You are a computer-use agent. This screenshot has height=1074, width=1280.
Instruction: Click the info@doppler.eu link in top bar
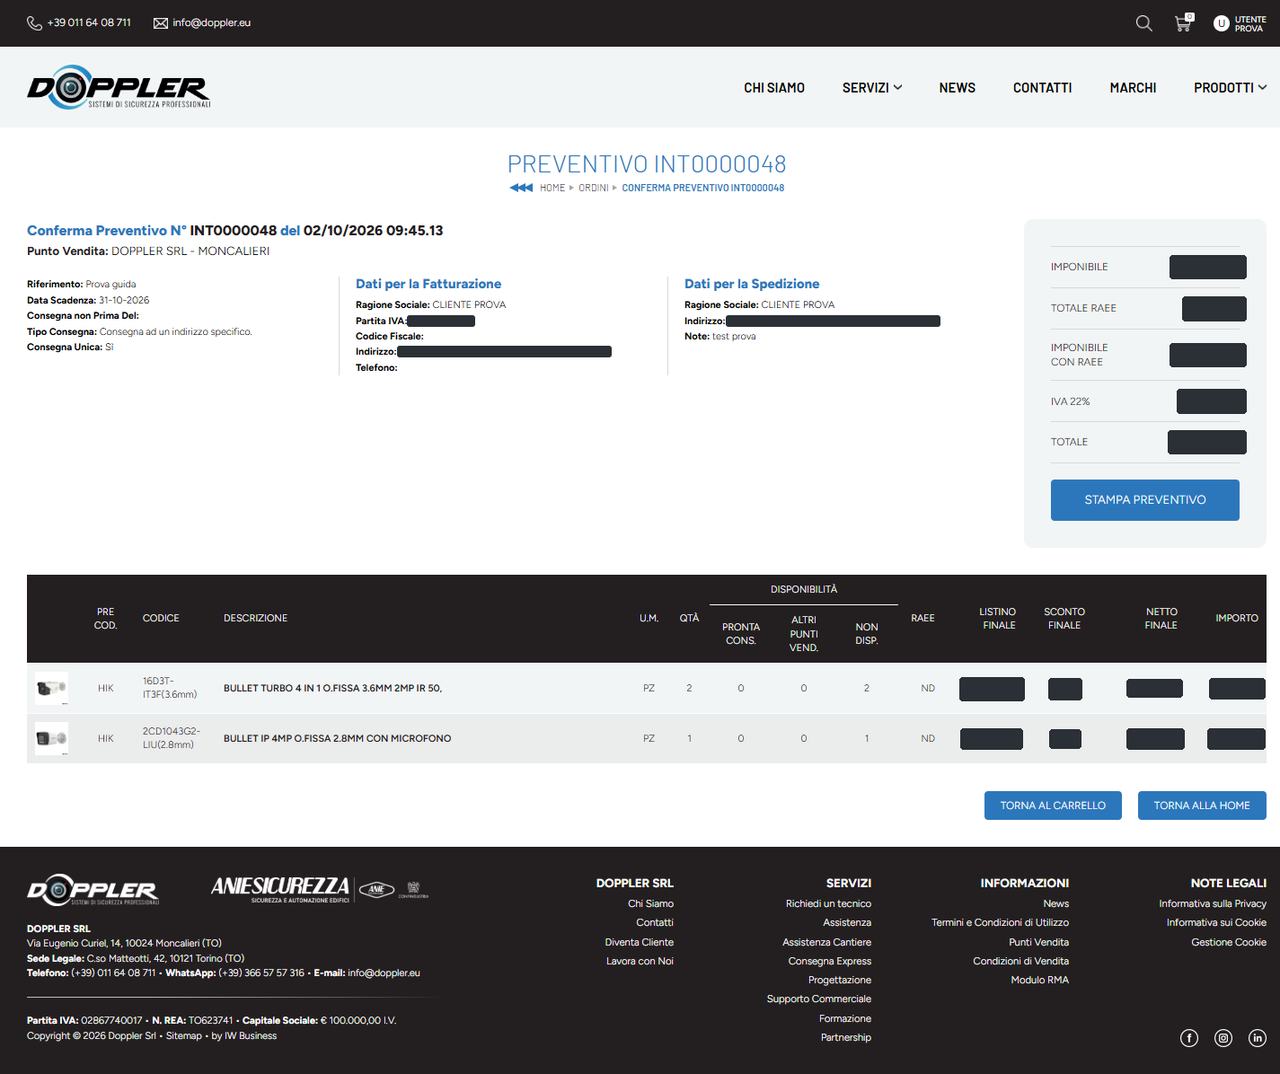coord(211,23)
